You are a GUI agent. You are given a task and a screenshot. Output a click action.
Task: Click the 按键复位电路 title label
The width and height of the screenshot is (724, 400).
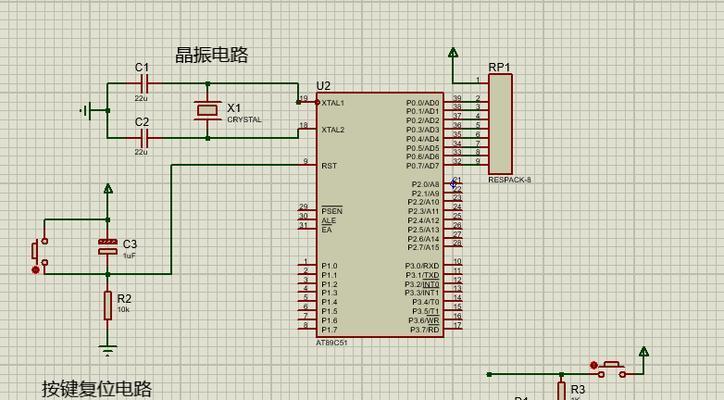pos(97,389)
